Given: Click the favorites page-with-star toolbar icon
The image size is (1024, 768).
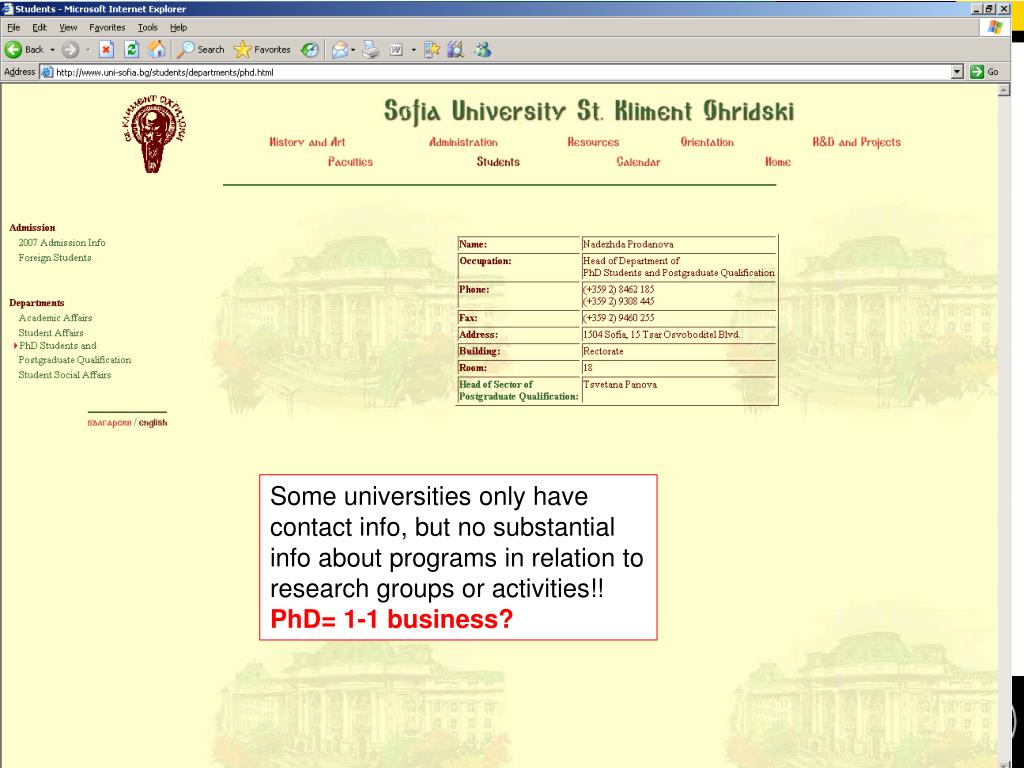Looking at the screenshot, I should pos(432,50).
